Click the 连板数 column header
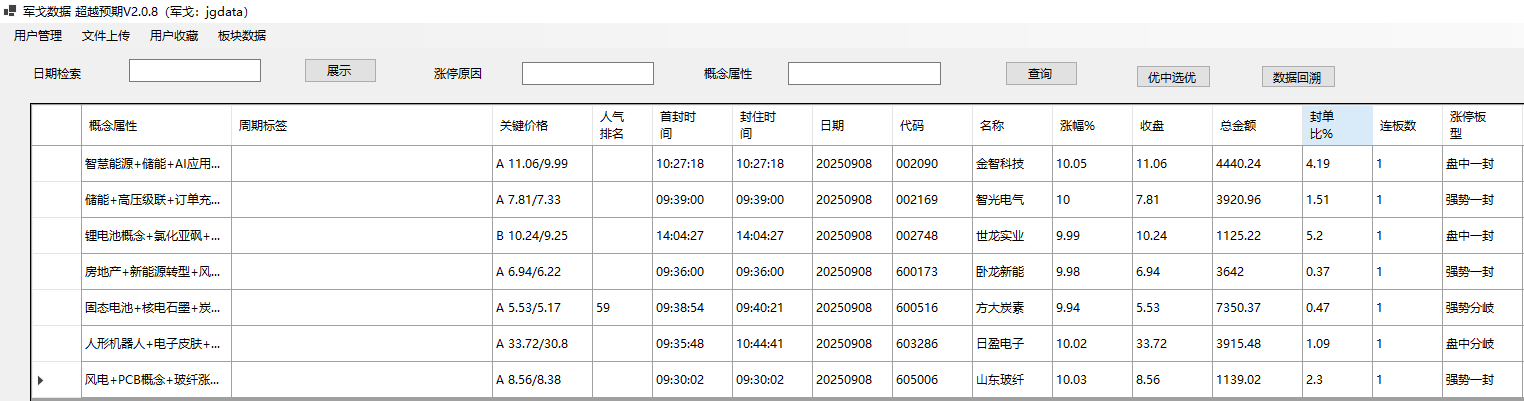 pos(1406,126)
